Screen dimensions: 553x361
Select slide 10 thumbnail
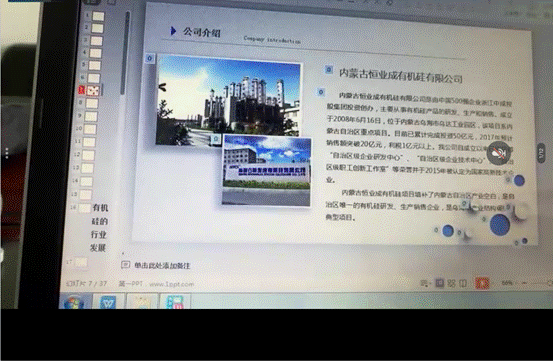[90, 129]
